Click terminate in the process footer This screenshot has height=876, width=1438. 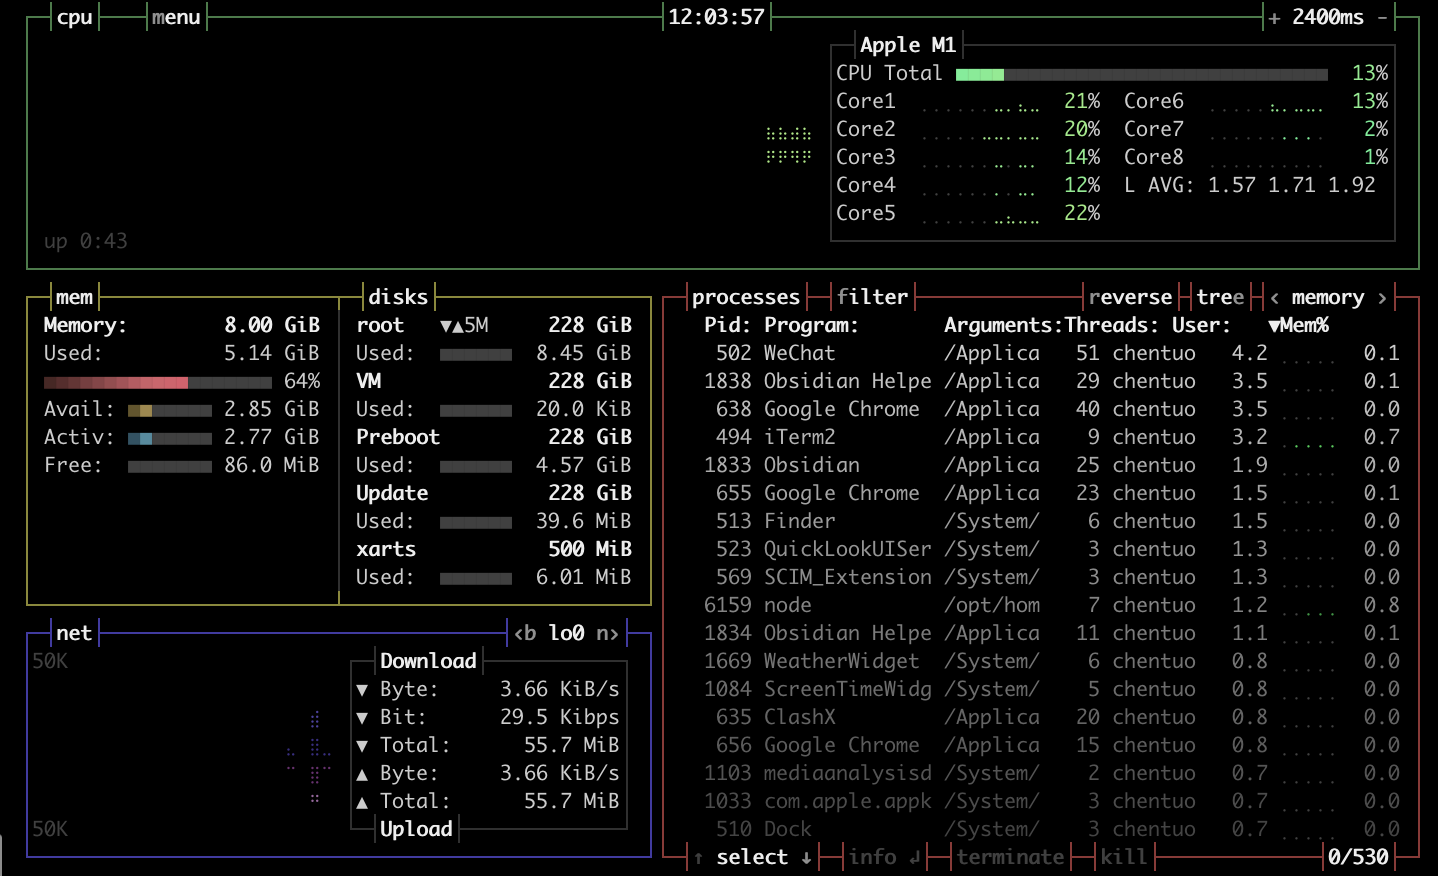[1010, 857]
